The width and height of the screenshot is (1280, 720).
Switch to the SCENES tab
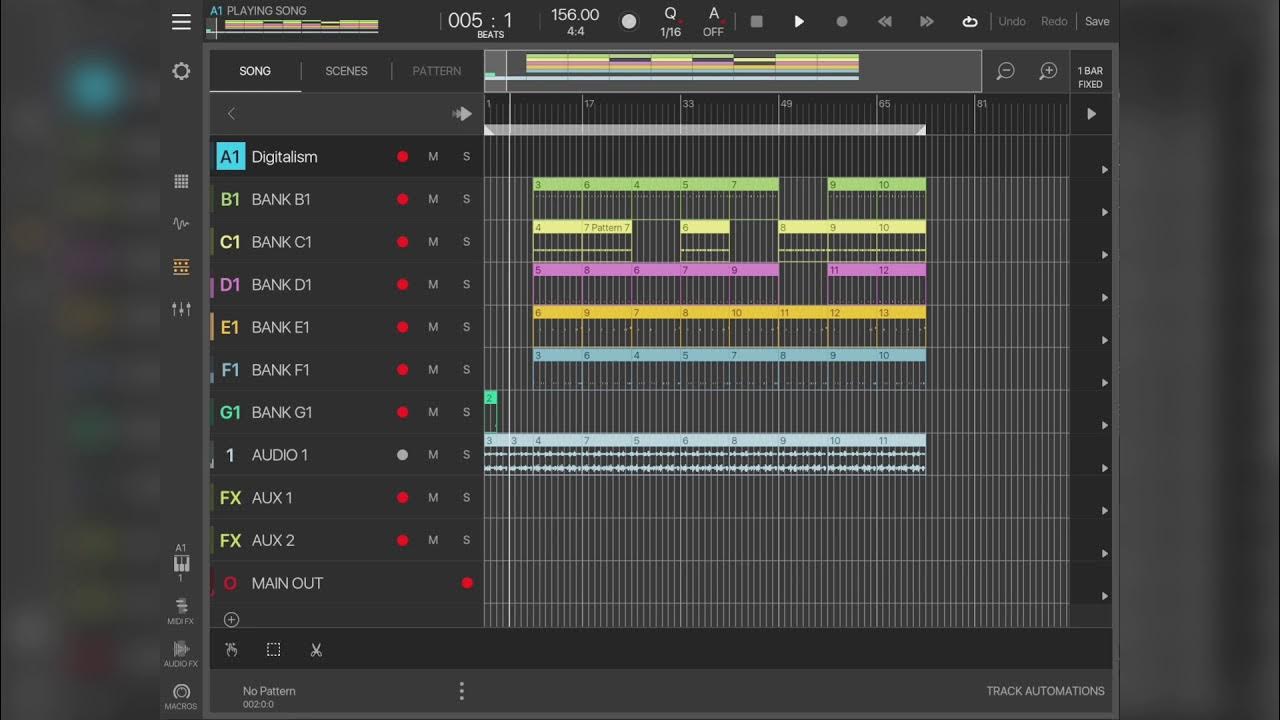click(346, 71)
